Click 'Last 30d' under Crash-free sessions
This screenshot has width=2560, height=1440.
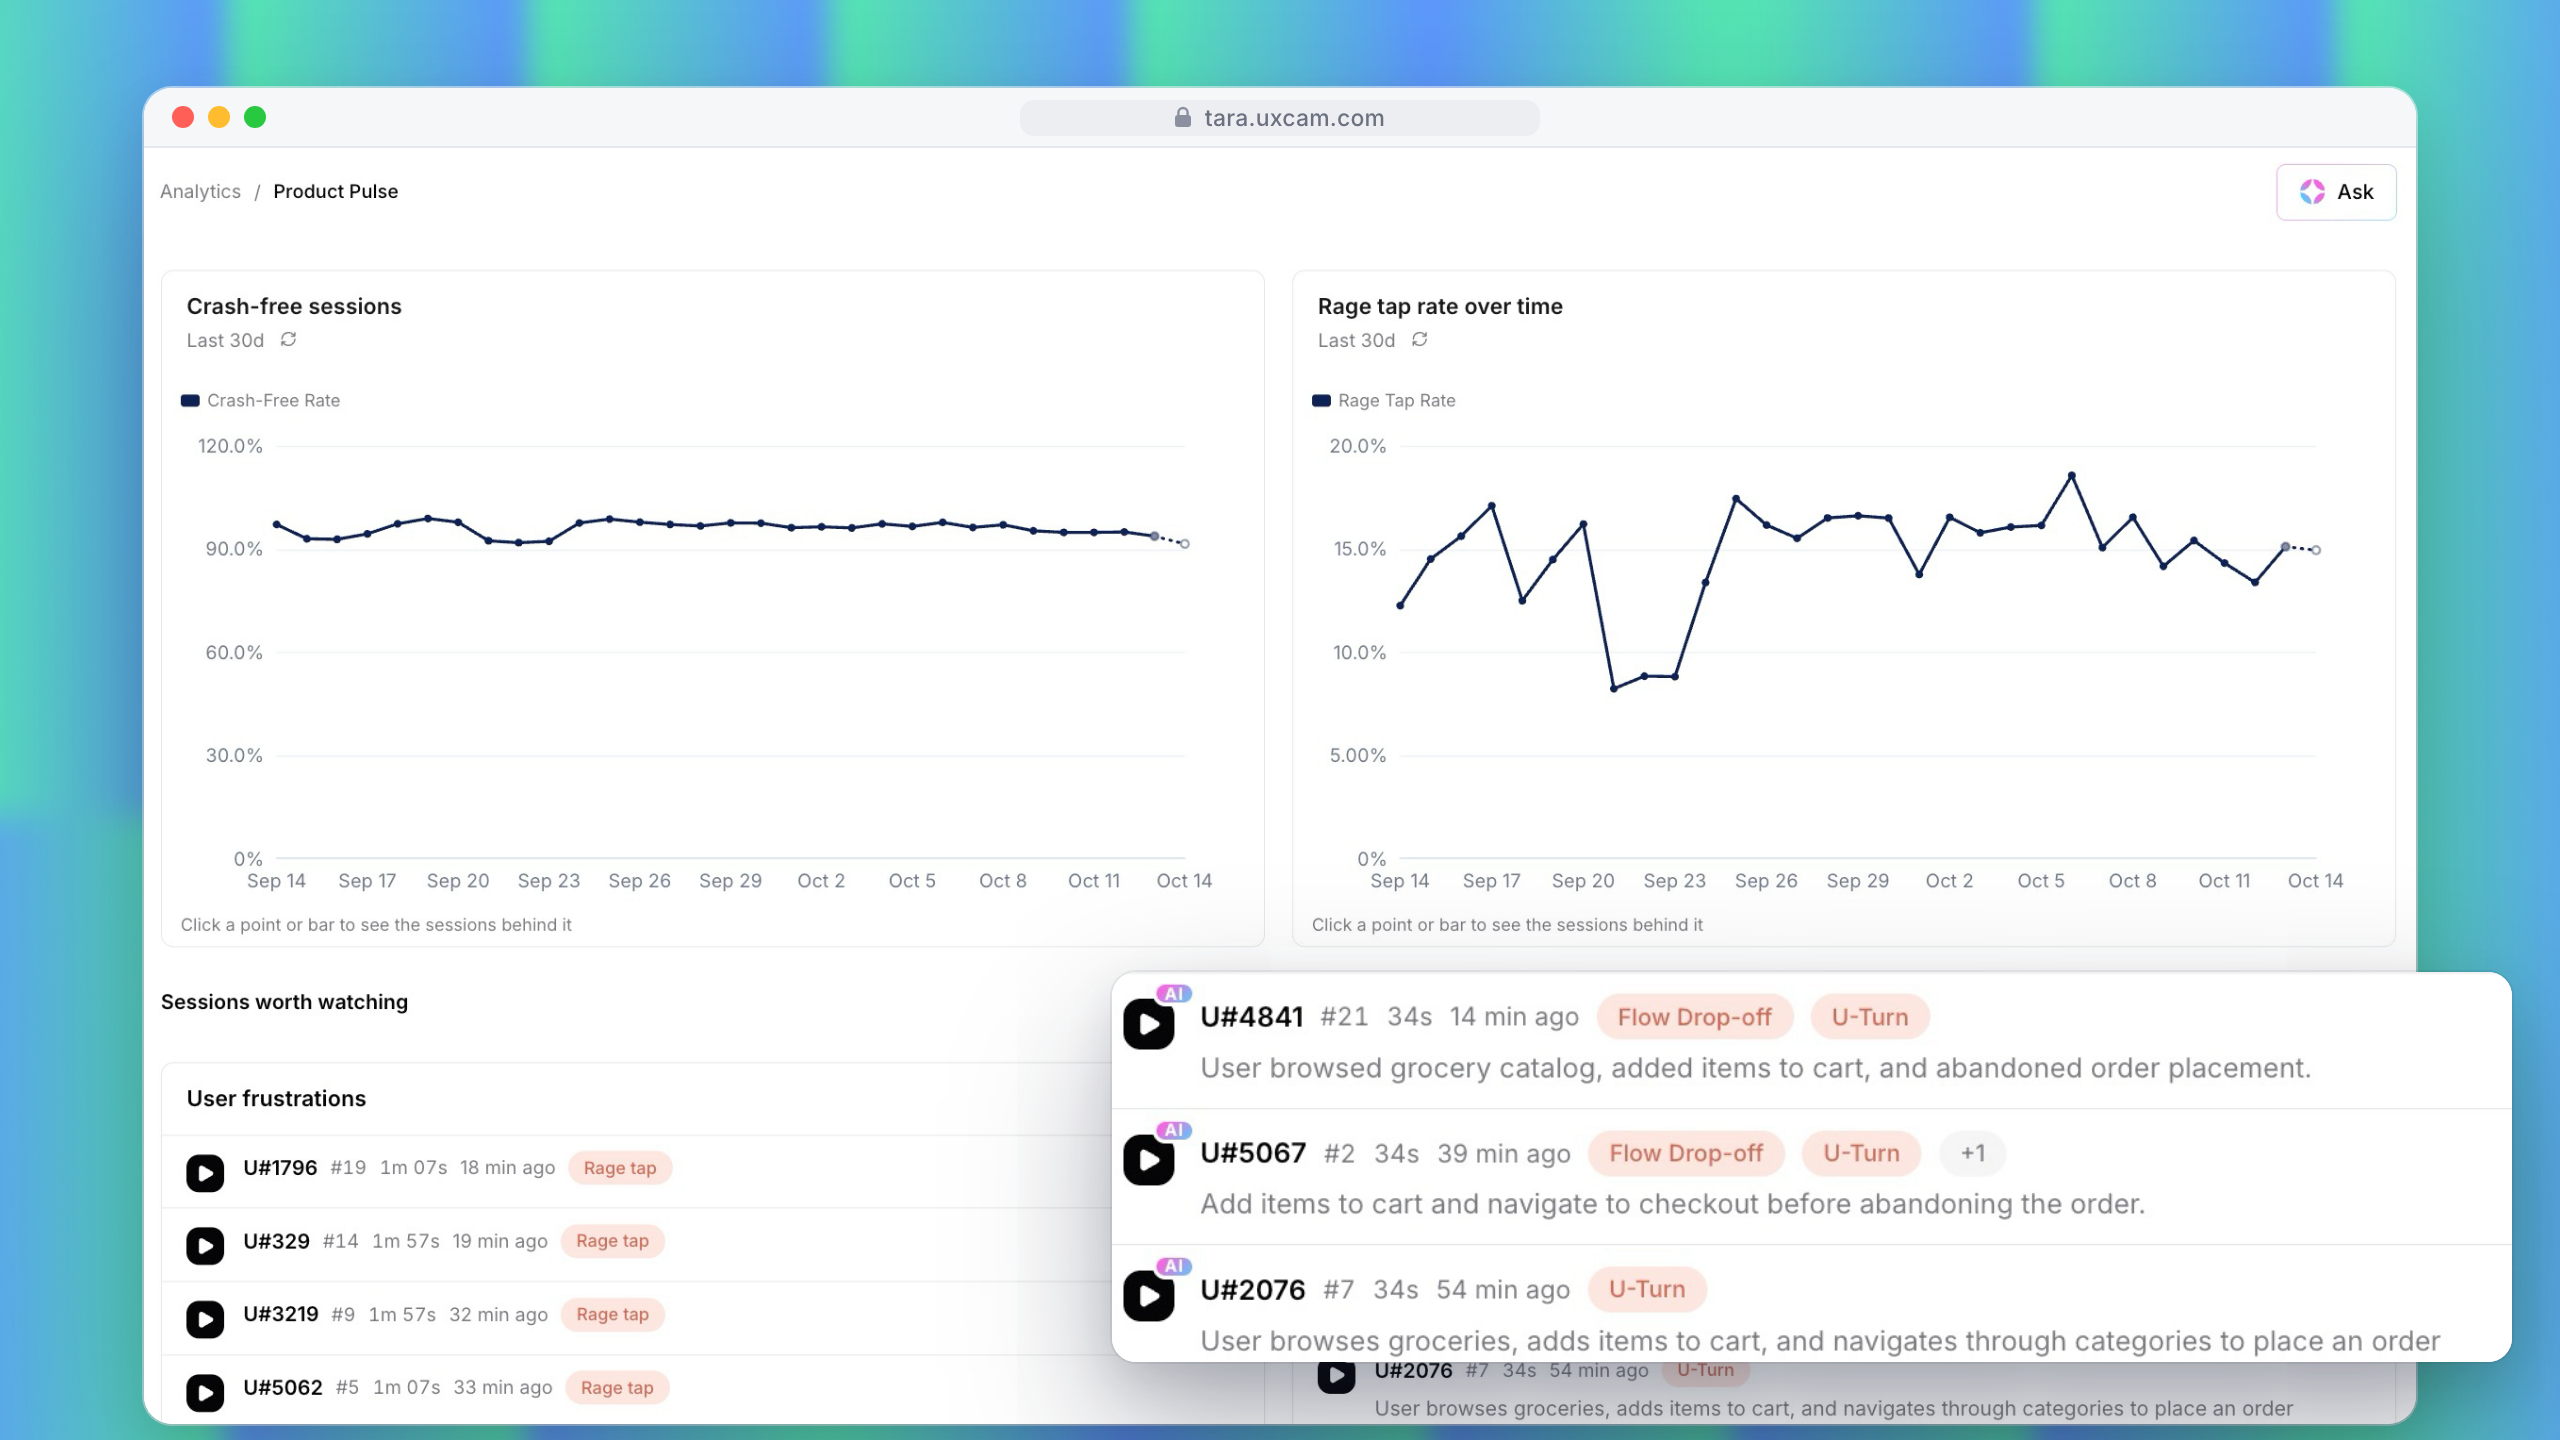coord(225,341)
